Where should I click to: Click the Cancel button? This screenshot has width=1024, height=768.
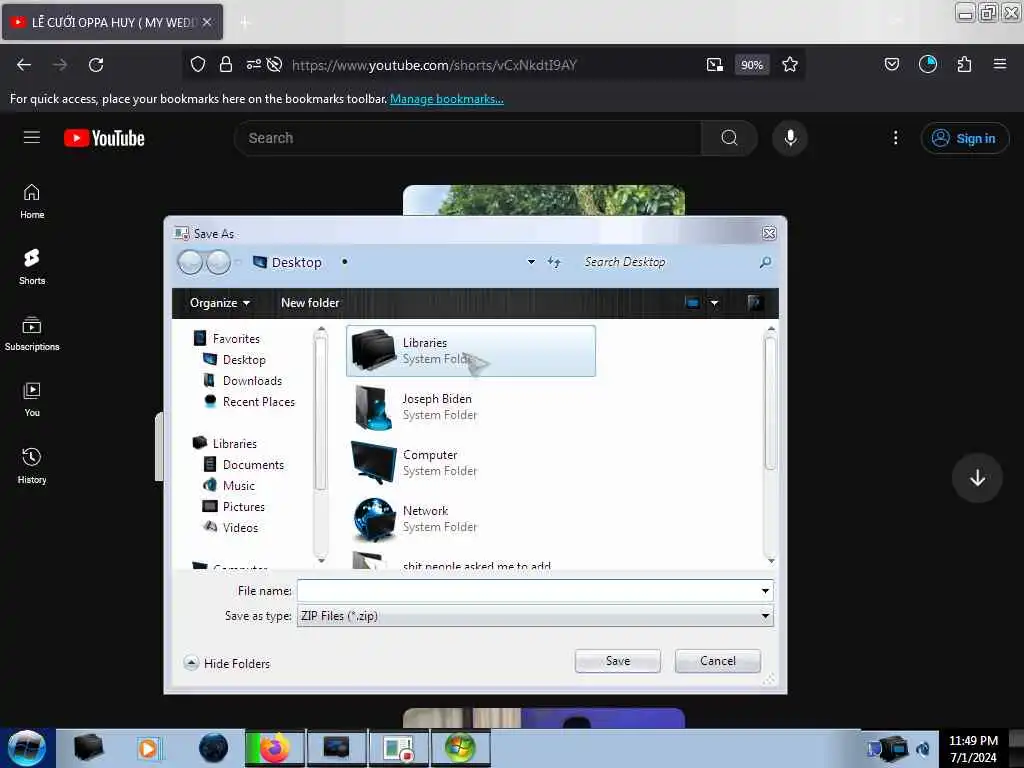pyautogui.click(x=717, y=661)
